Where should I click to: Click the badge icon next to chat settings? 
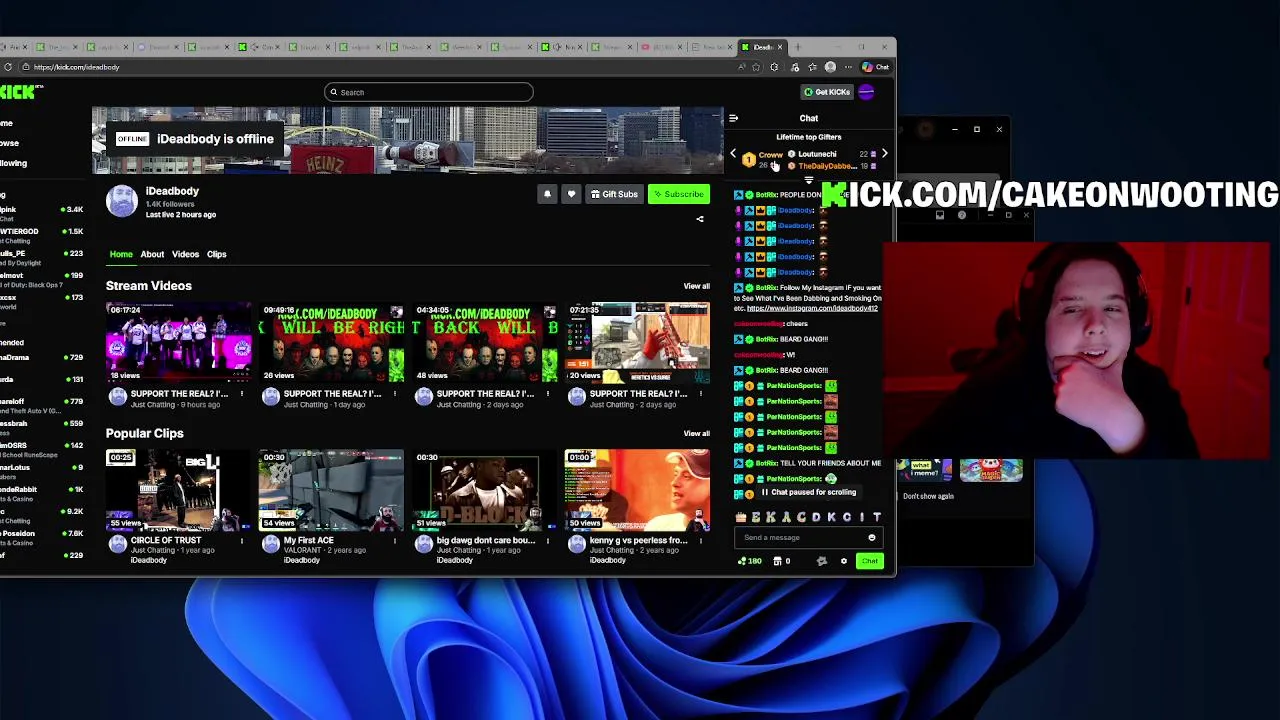coord(822,561)
